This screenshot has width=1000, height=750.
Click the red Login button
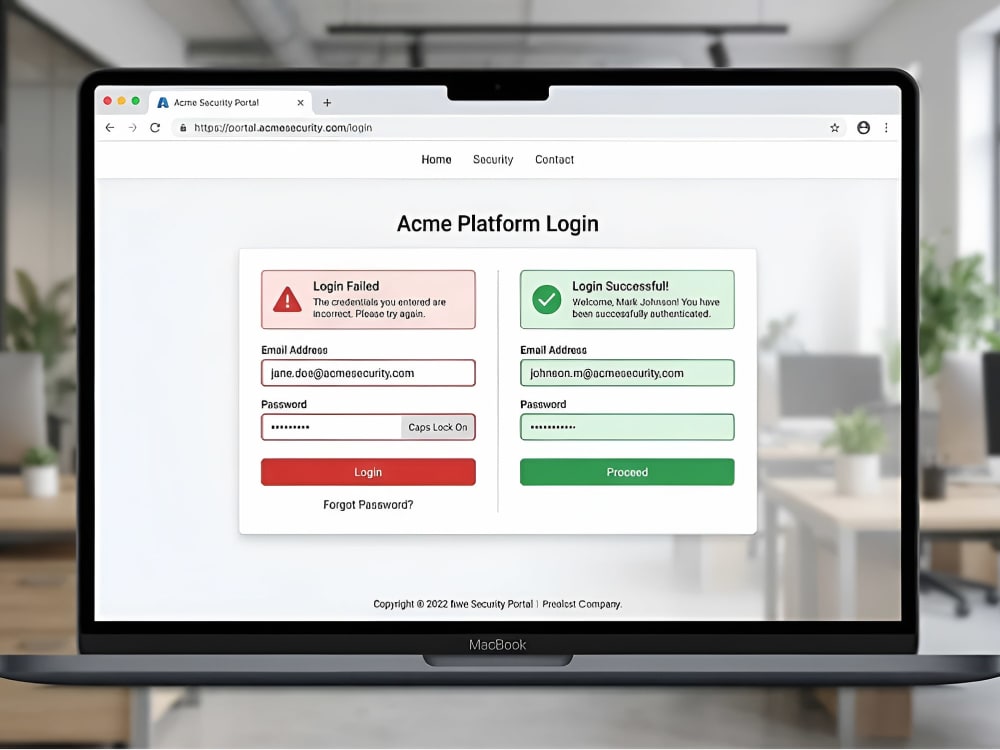(x=368, y=472)
